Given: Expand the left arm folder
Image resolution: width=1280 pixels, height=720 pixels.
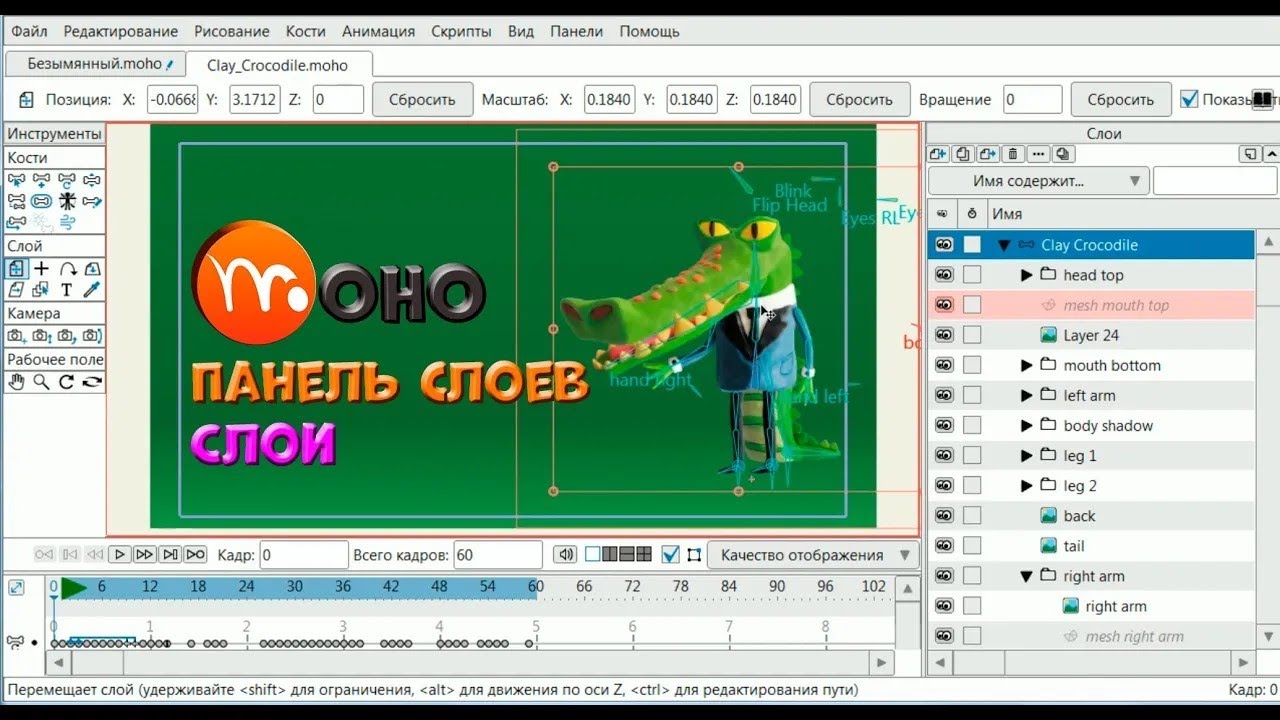Looking at the screenshot, I should (x=1026, y=395).
